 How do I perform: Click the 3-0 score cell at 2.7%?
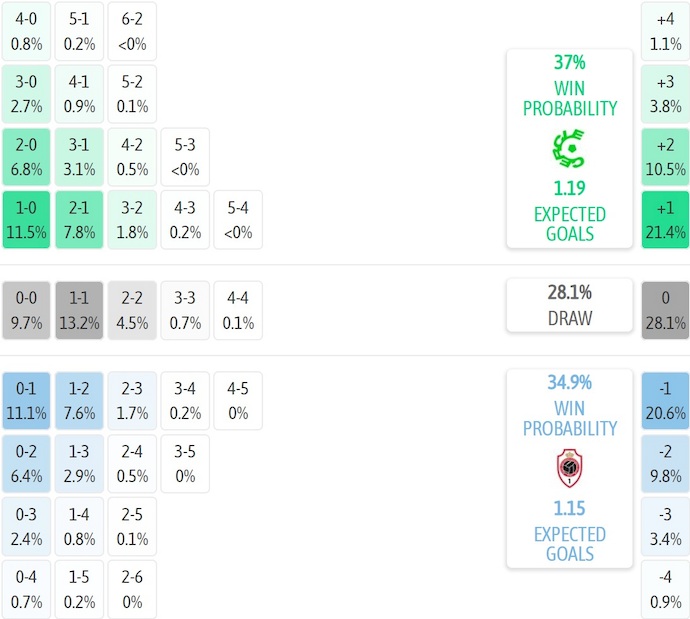(27, 95)
